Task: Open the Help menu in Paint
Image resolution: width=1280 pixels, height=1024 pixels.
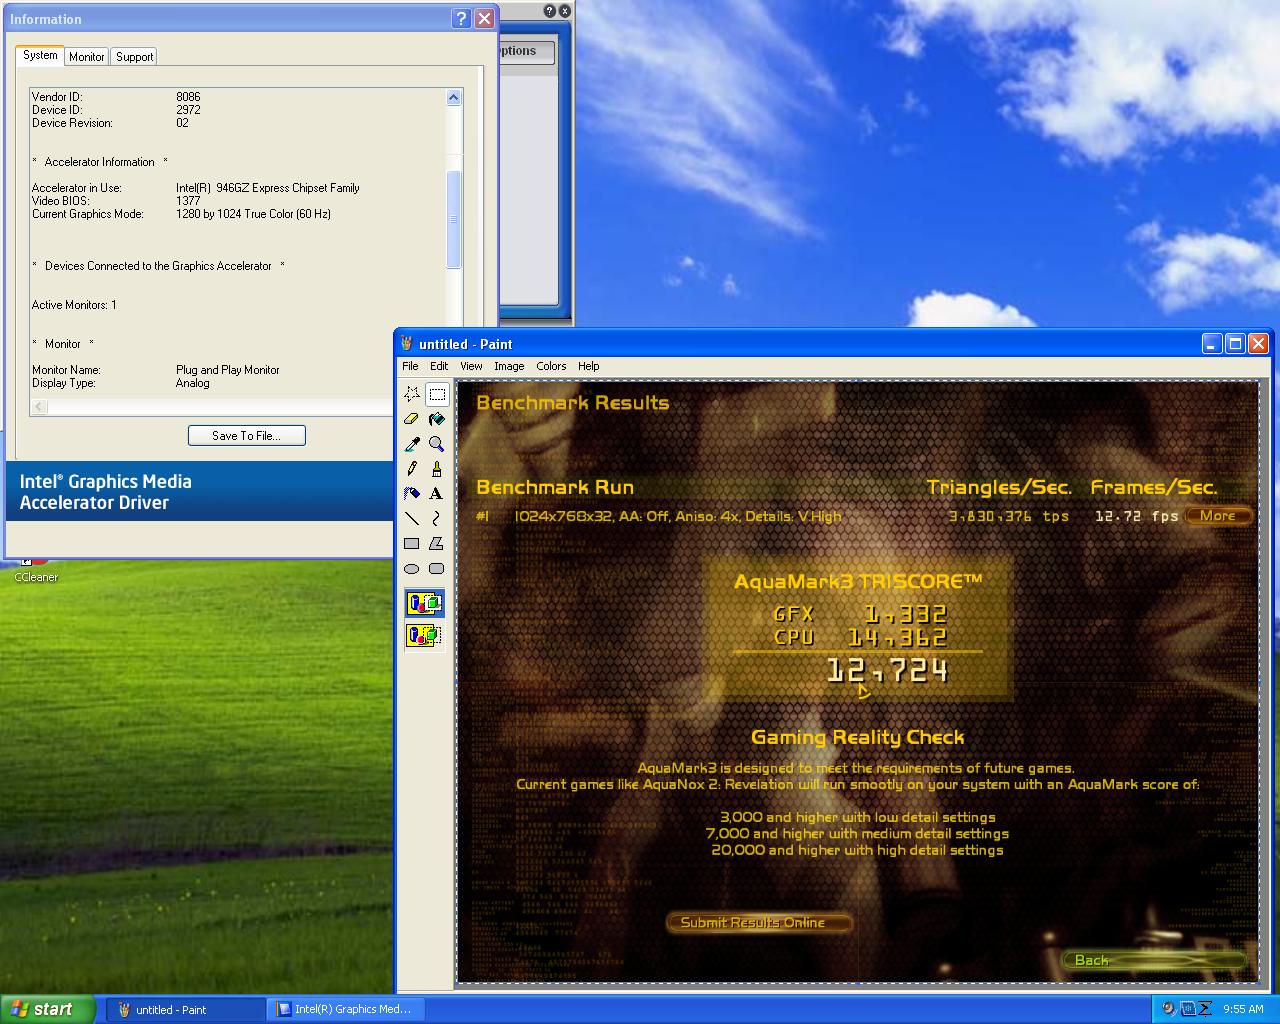Action: point(589,366)
